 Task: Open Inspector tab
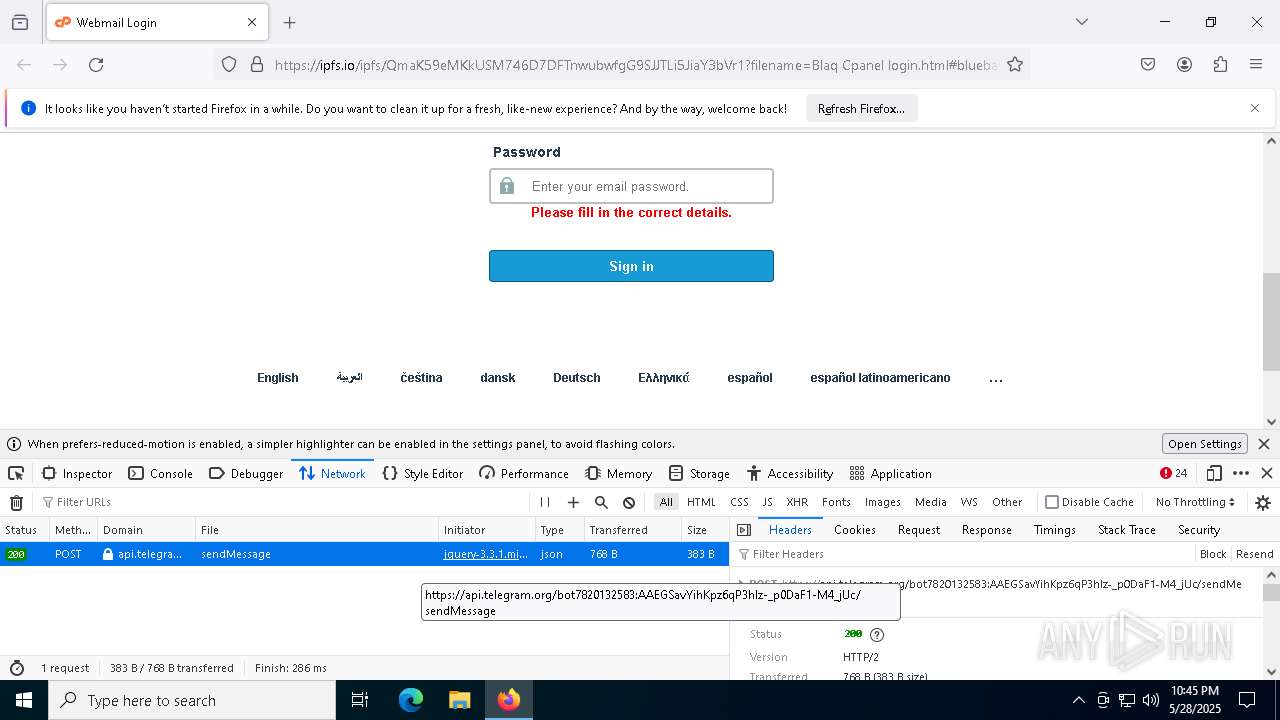77,474
